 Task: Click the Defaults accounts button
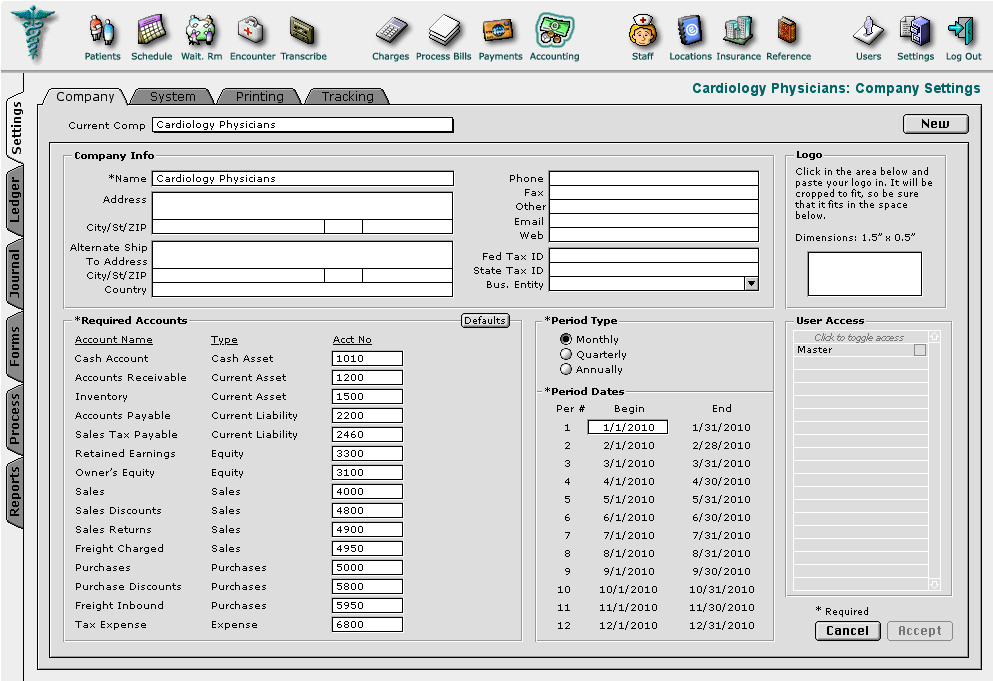(485, 321)
